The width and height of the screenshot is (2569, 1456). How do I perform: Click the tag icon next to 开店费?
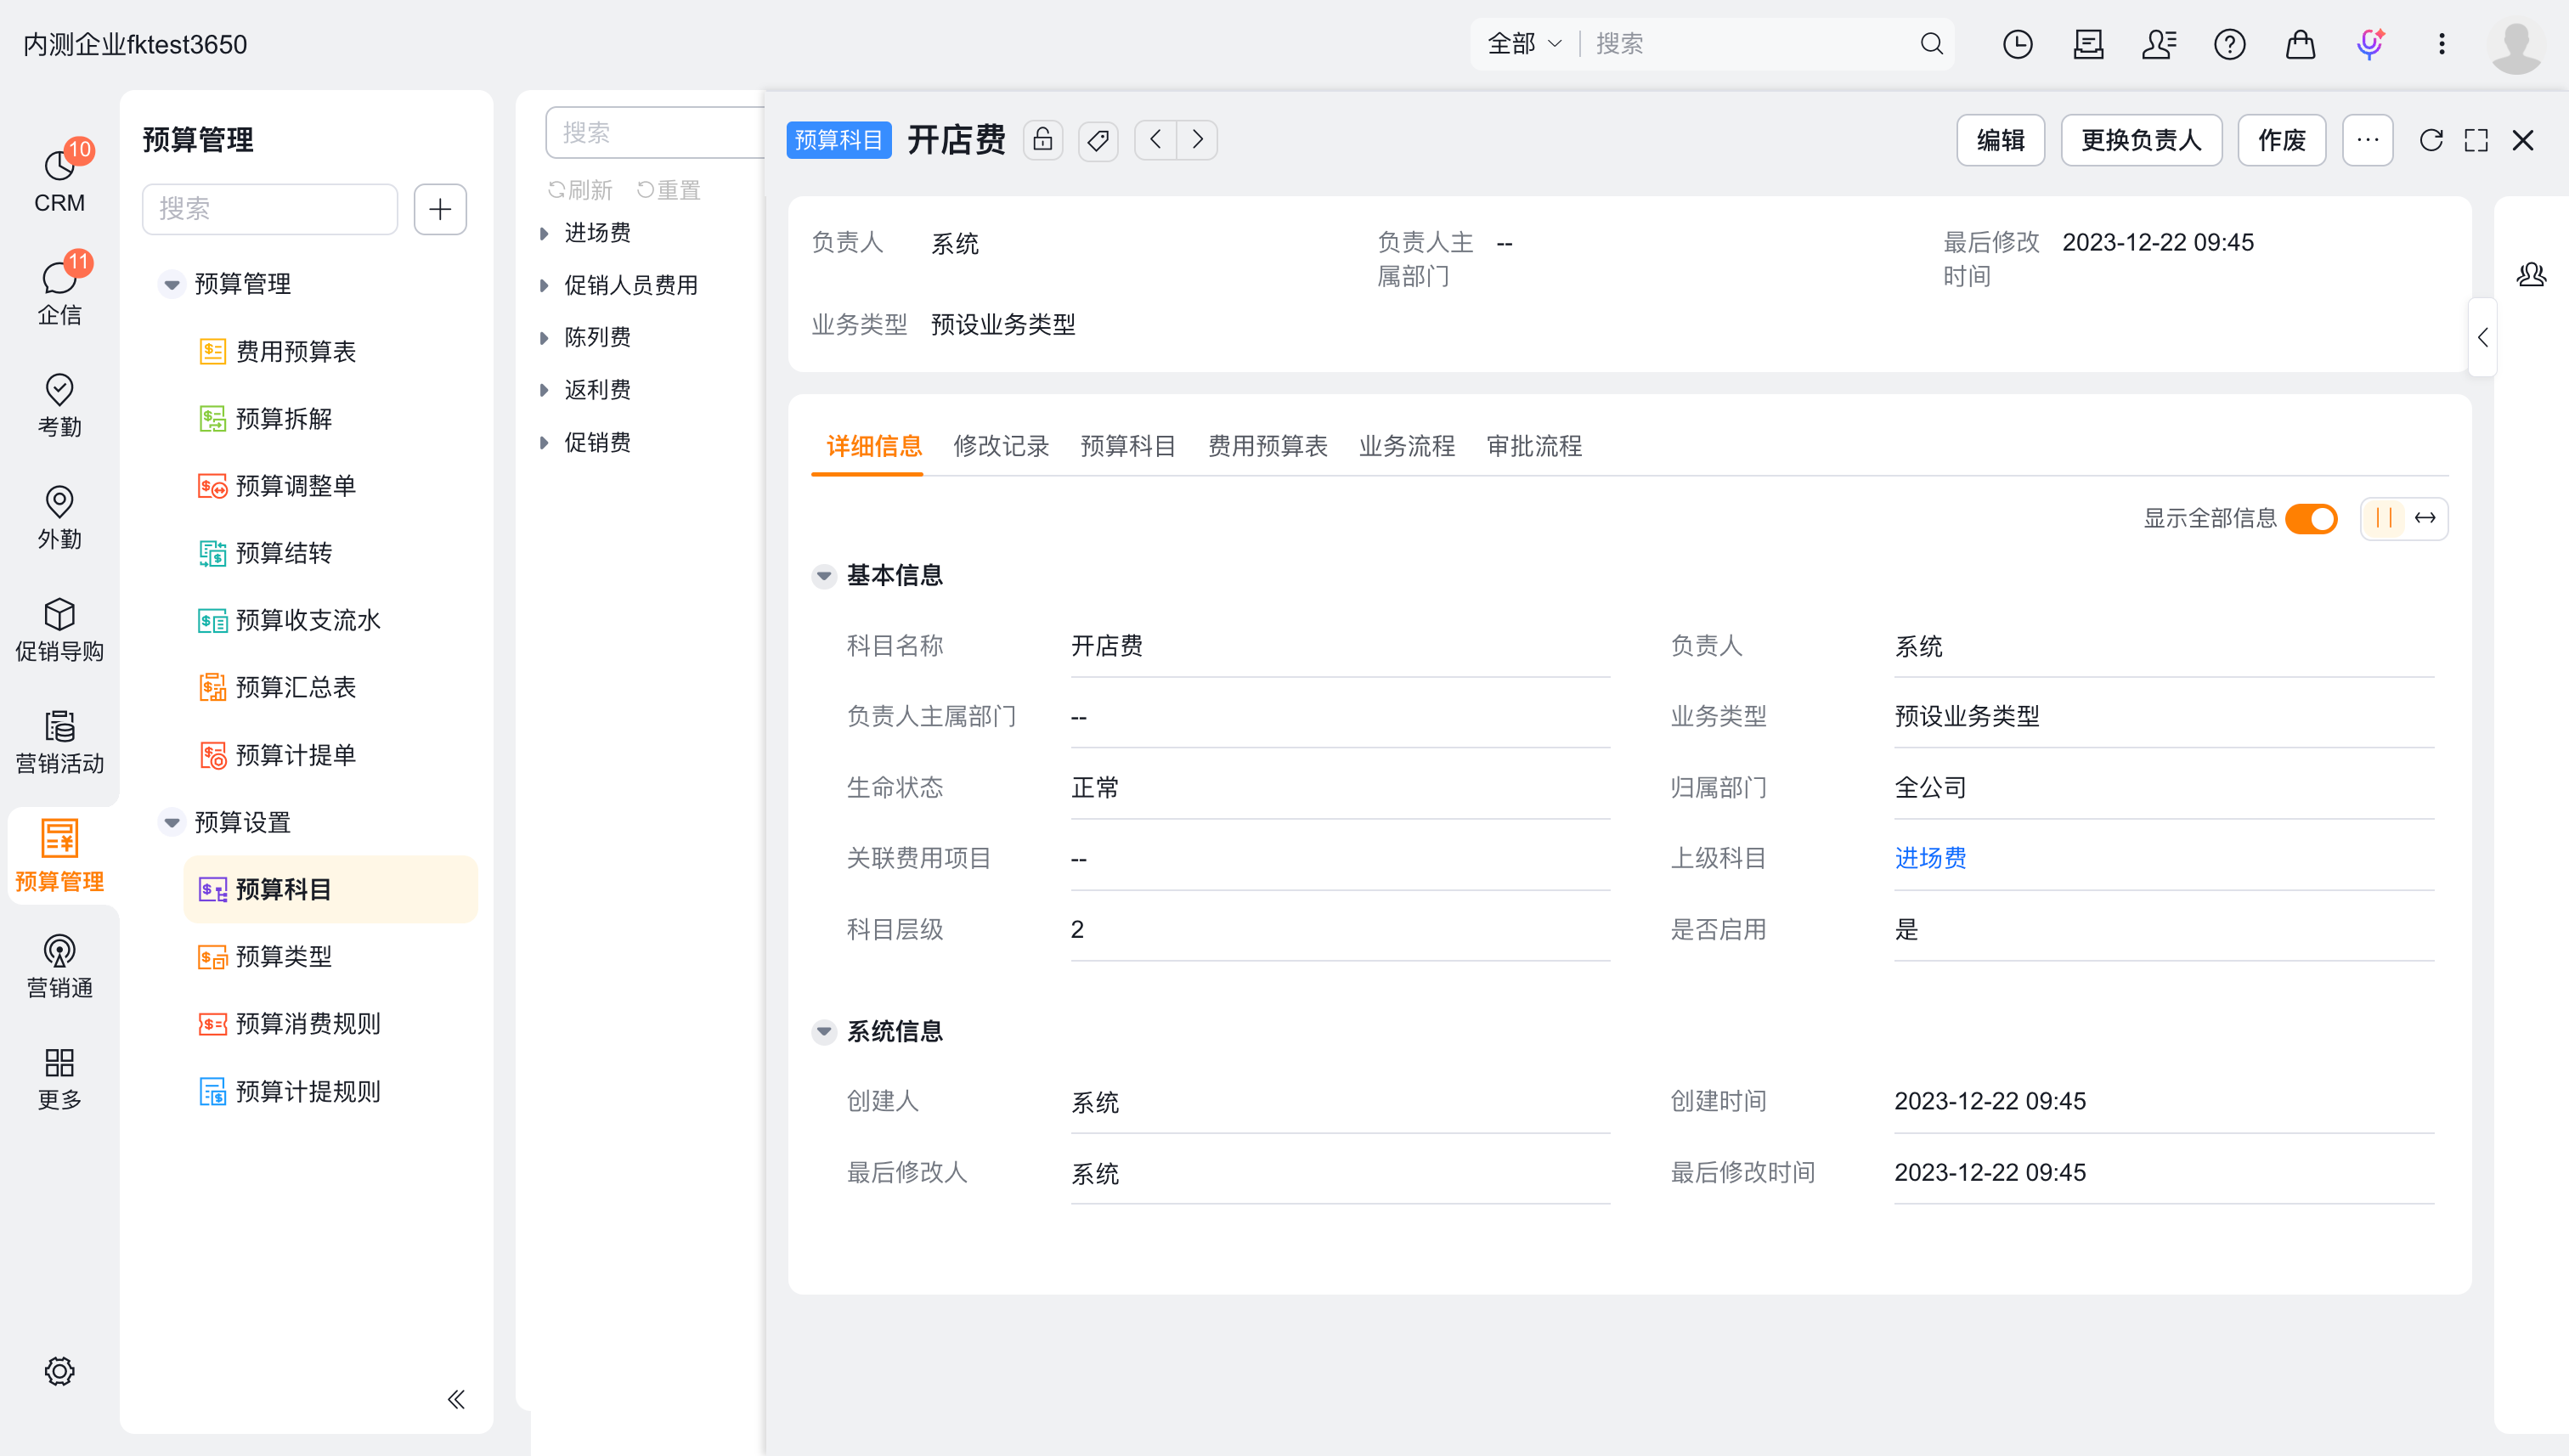(1098, 140)
